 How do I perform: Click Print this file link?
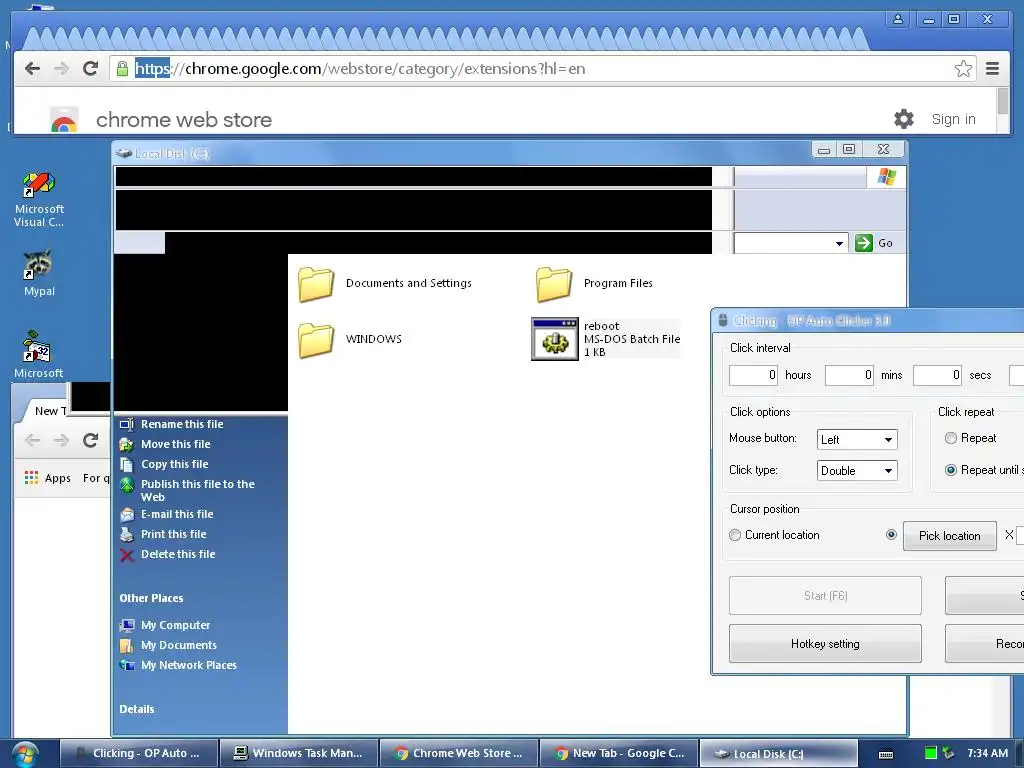[x=174, y=534]
